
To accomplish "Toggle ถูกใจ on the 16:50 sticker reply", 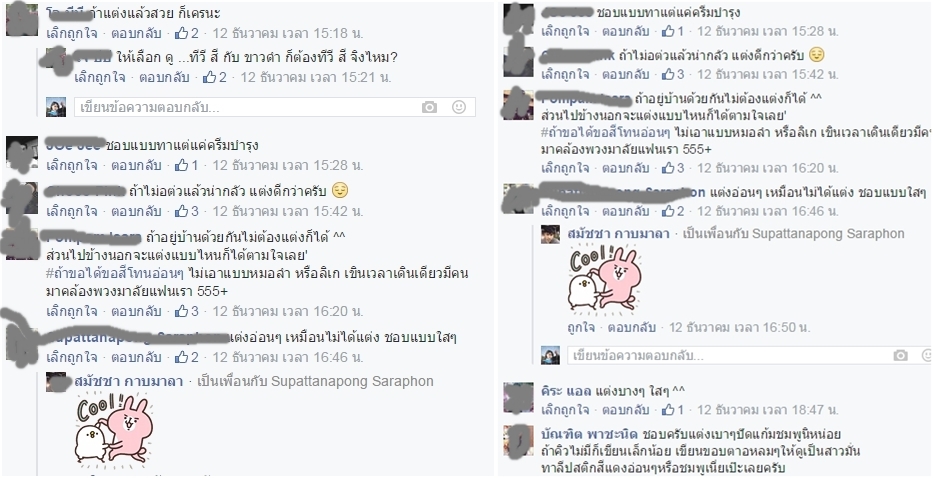I will tap(581, 327).
